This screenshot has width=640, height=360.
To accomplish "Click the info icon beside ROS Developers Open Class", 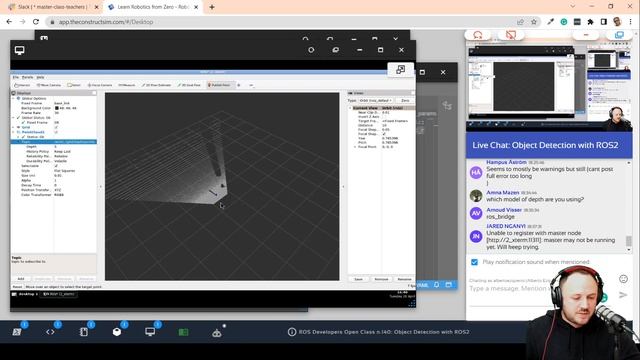I will click(x=291, y=332).
